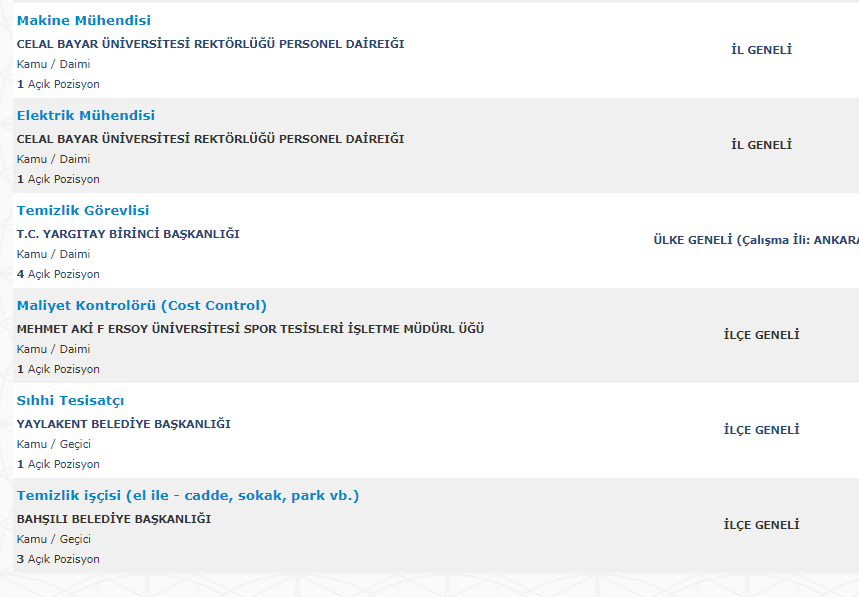Screen dimensions: 859x597
Task: Click Mehmet Akif Ersoy Üniversitesi employer name
Action: 250,329
